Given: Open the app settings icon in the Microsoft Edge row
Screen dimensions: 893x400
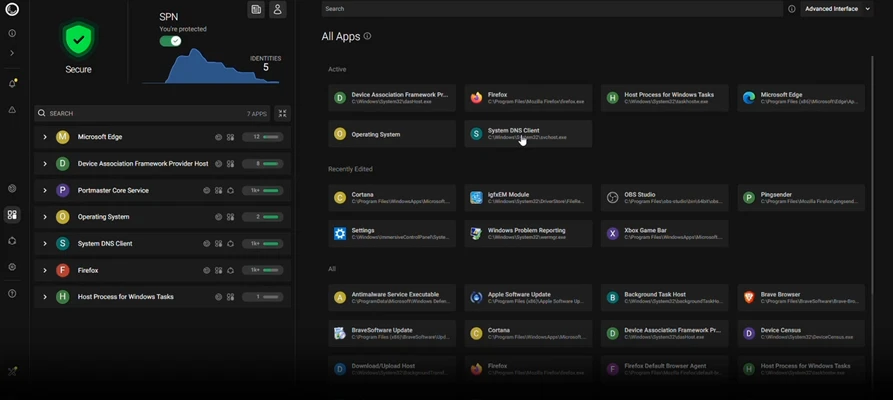Looking at the screenshot, I should [x=231, y=137].
